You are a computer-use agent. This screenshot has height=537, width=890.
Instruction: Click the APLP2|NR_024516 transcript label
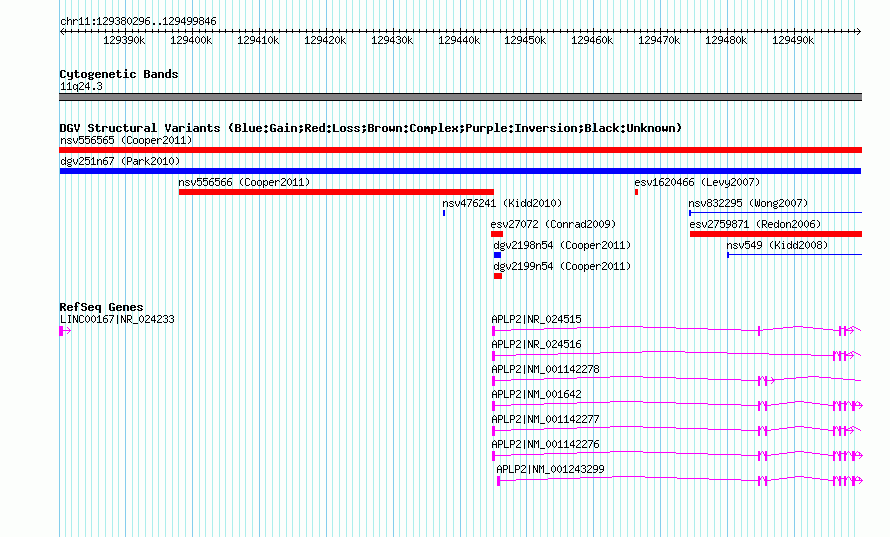point(536,344)
